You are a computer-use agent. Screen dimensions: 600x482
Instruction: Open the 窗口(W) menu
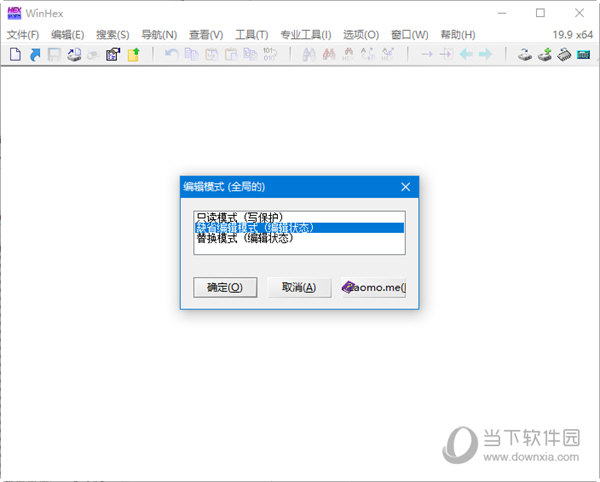tap(409, 35)
